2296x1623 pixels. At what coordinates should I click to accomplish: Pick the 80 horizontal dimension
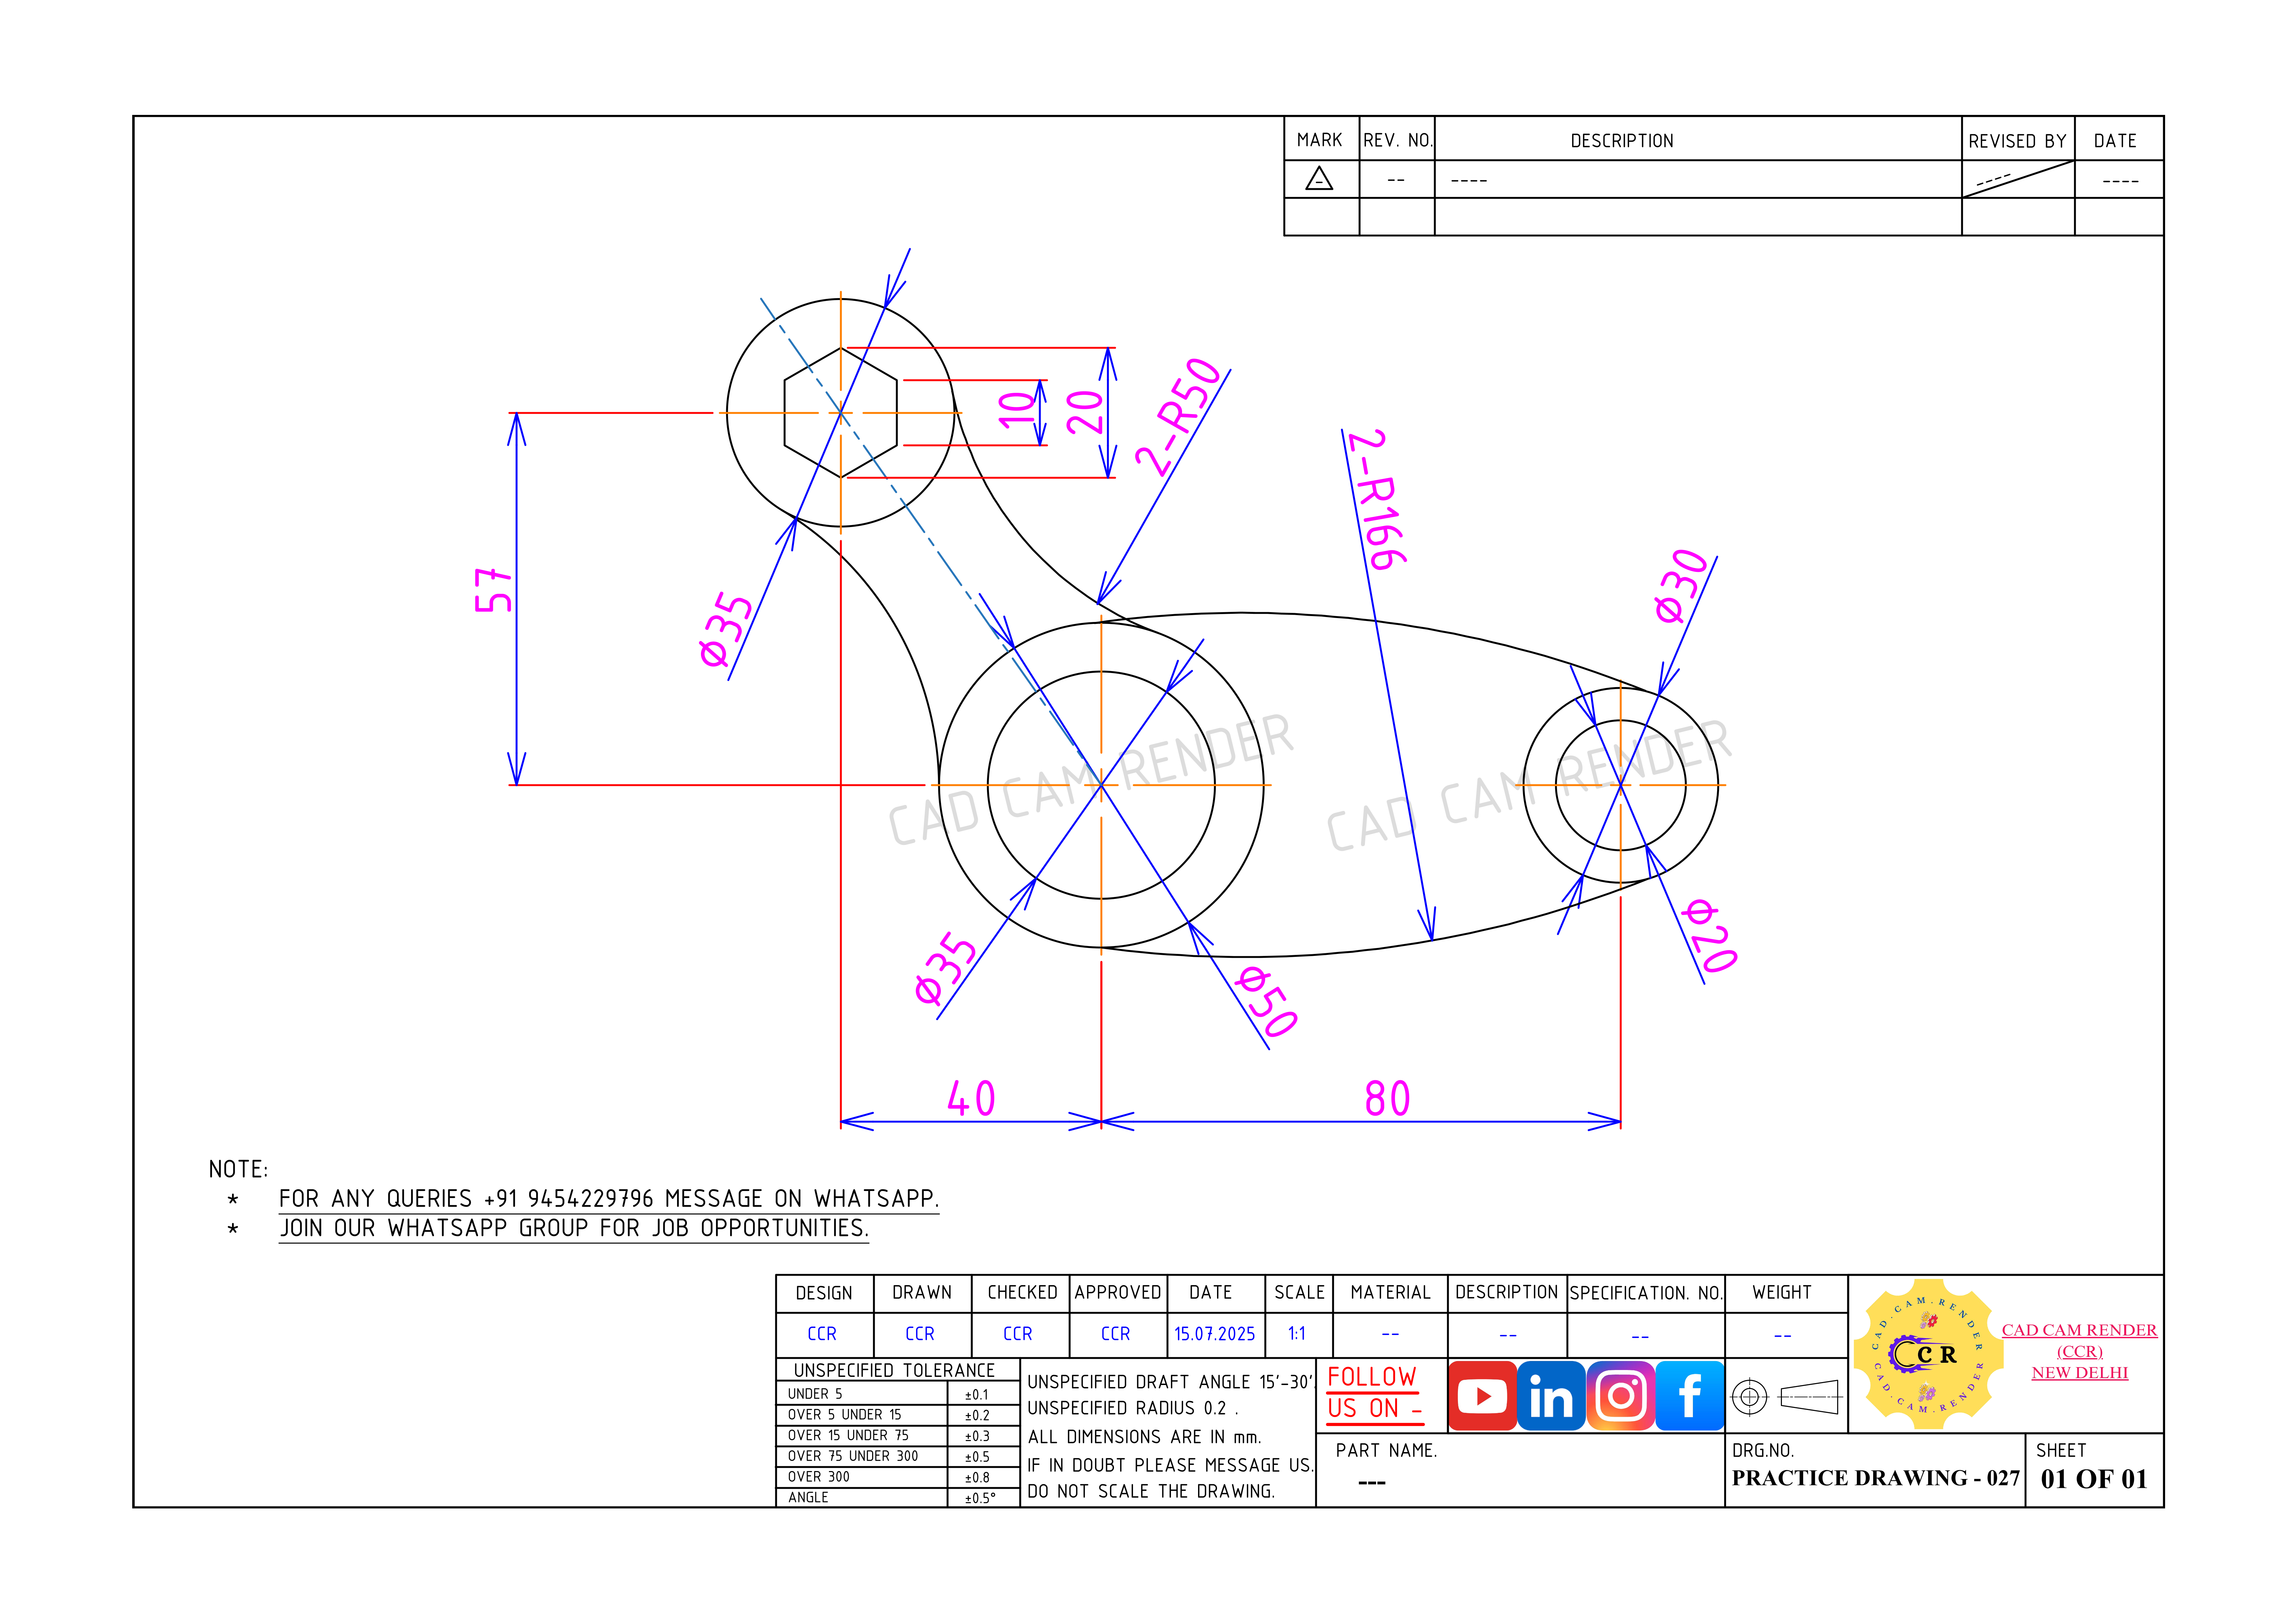point(1388,1098)
